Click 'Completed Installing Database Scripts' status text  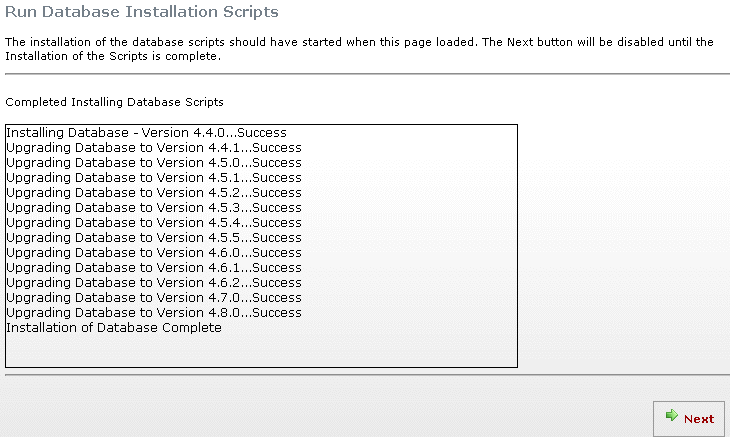(x=115, y=102)
